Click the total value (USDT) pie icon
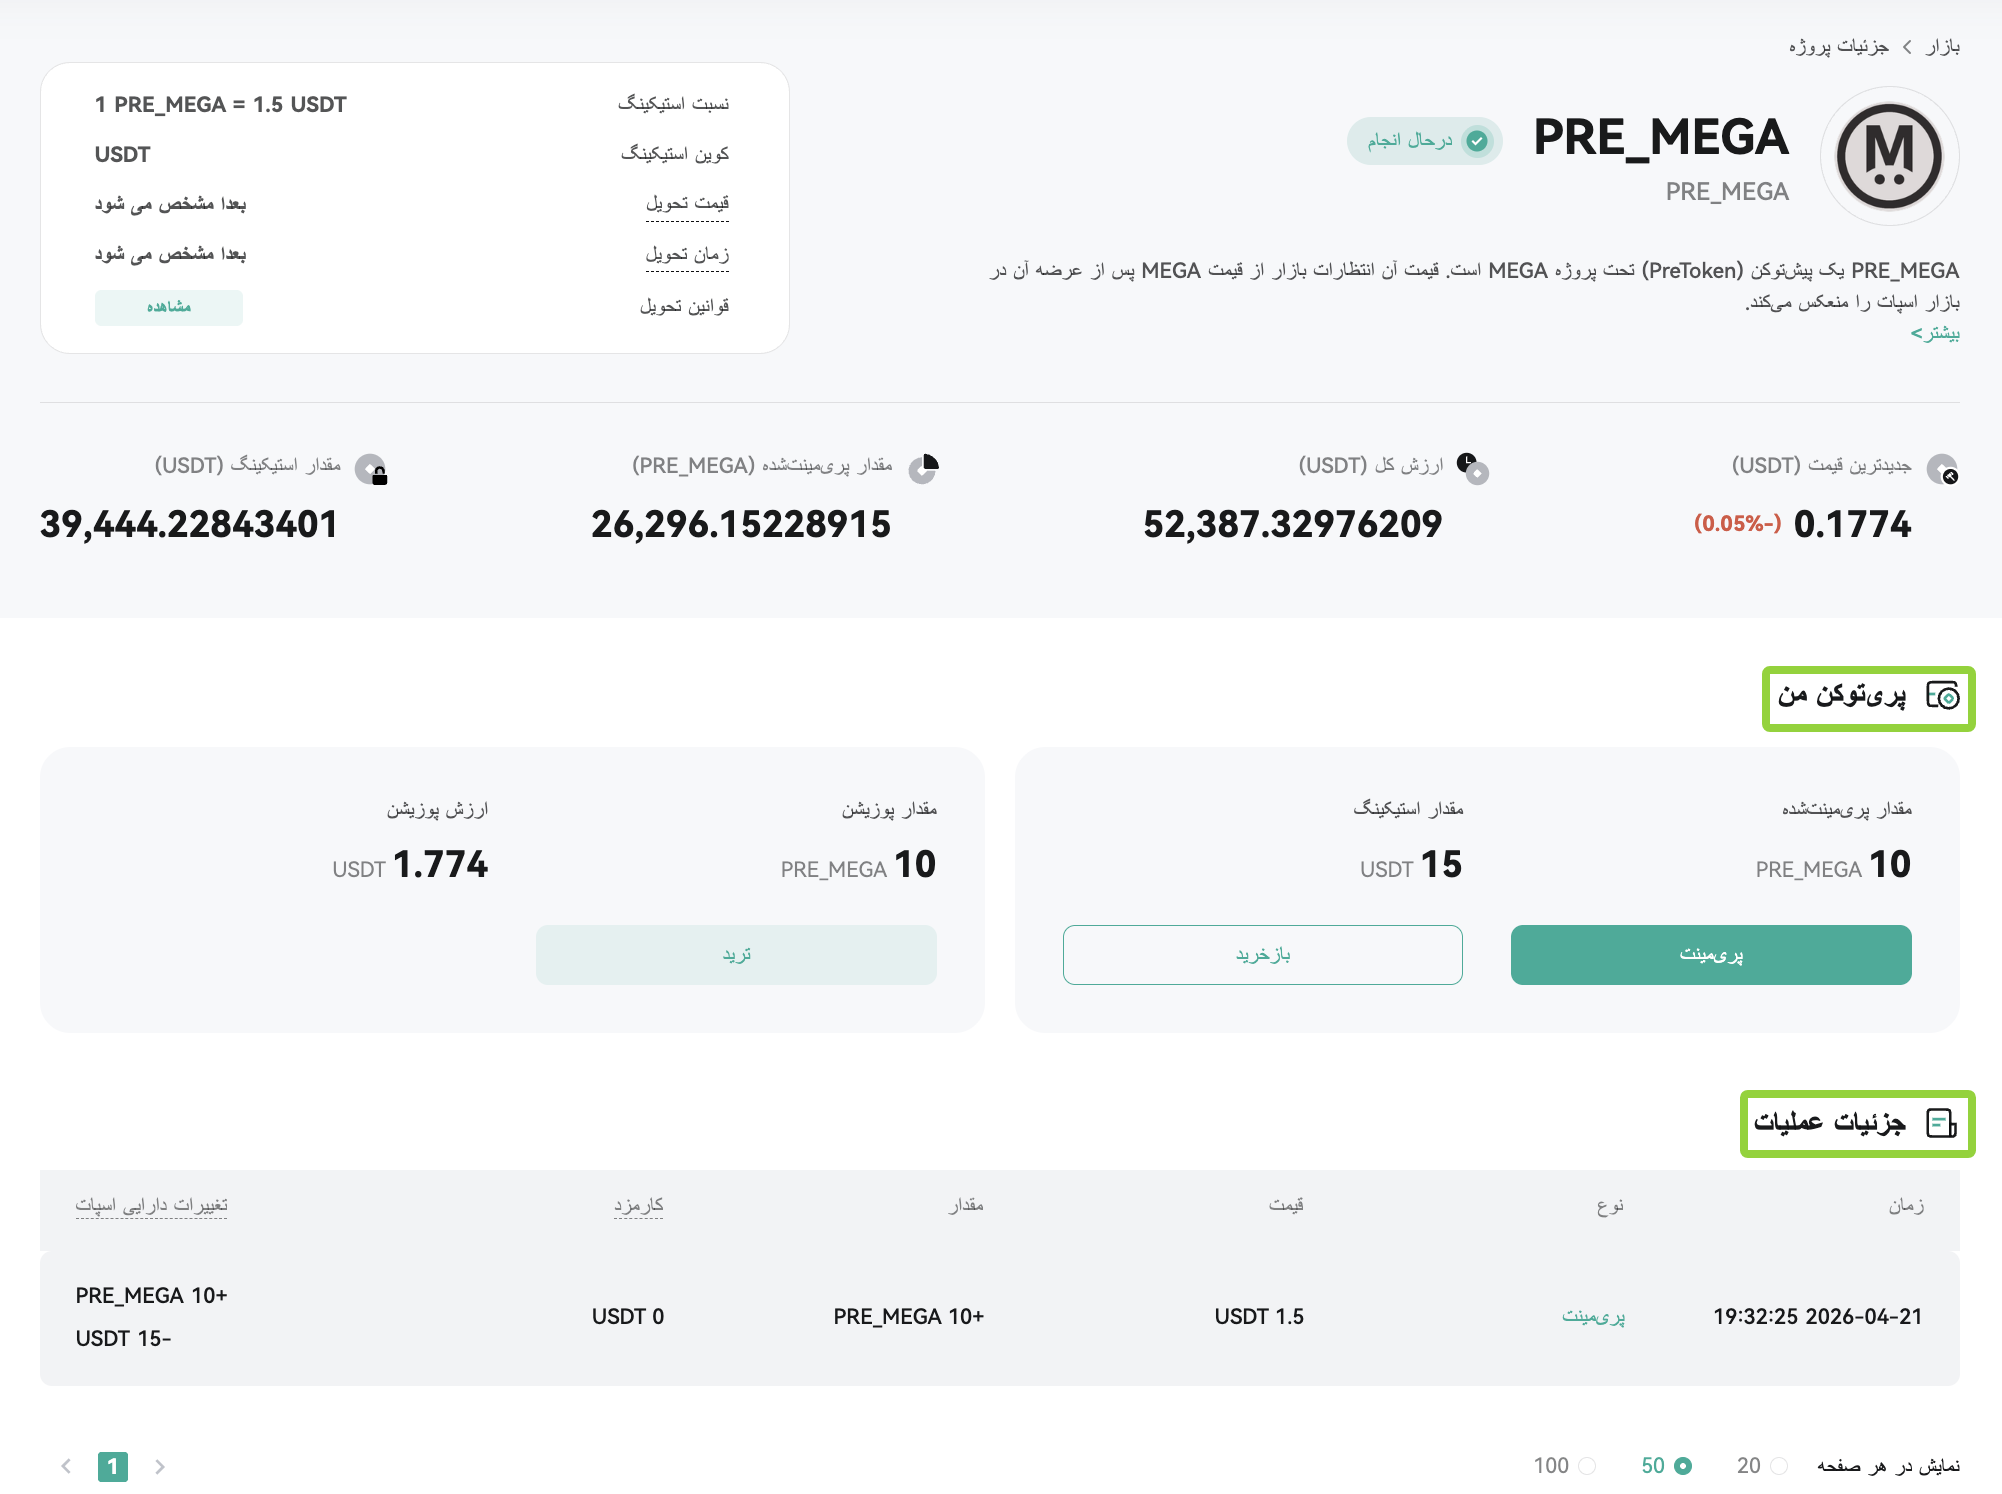This screenshot has width=2002, height=1494. 1472,467
